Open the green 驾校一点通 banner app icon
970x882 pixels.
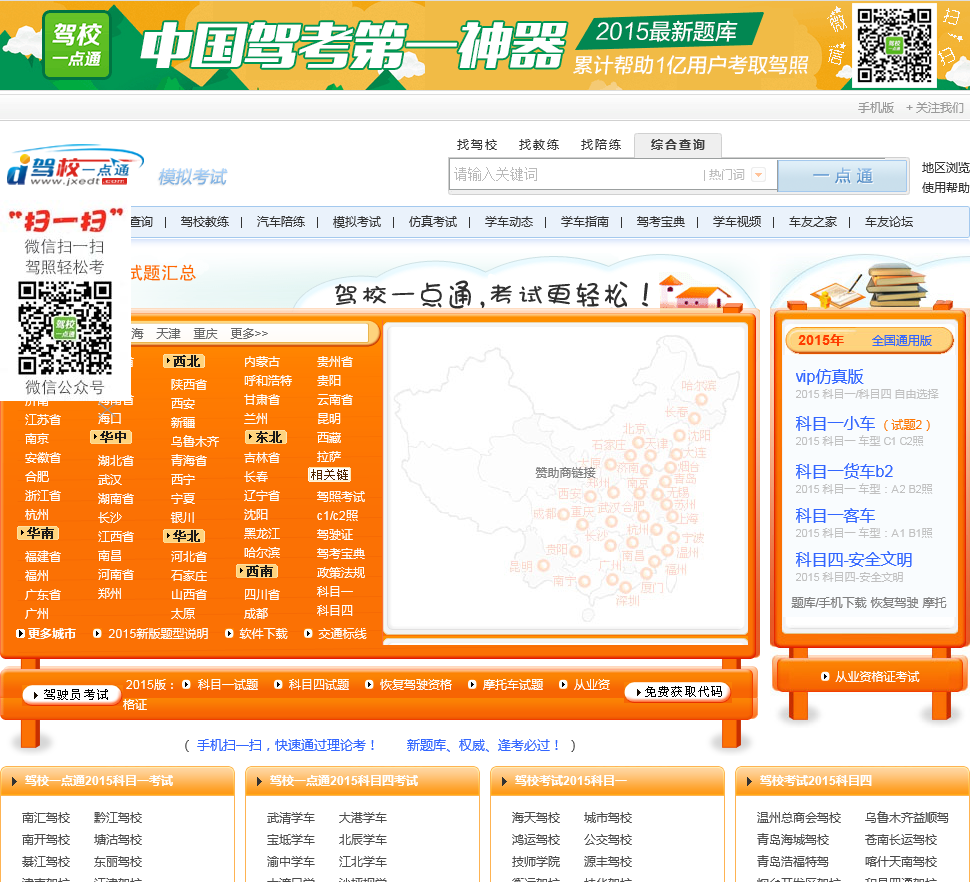coord(77,45)
